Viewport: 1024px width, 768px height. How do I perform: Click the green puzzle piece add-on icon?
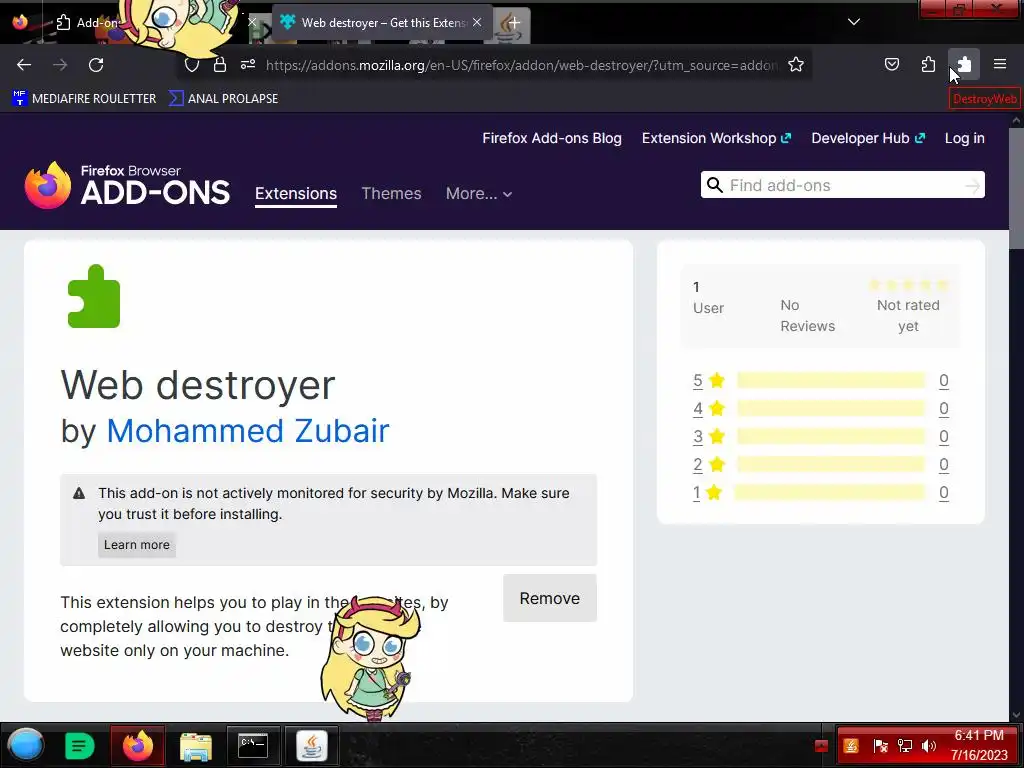click(94, 296)
